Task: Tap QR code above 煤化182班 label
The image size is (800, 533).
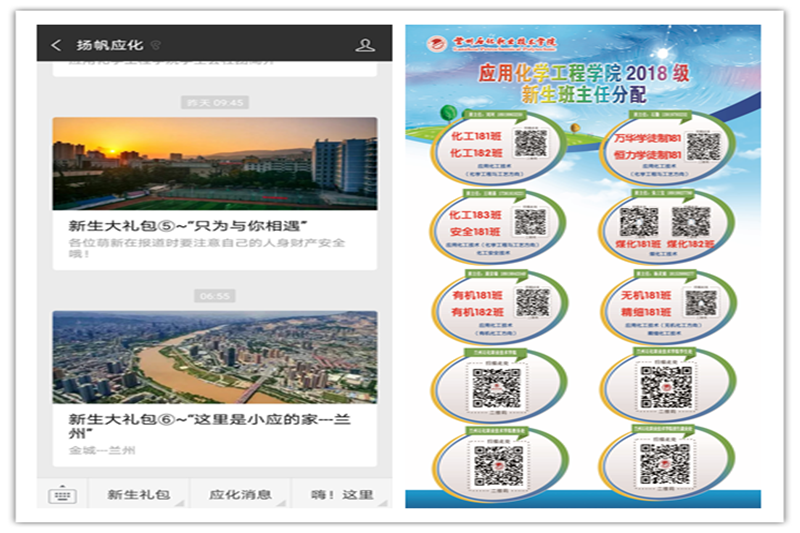Action: point(691,221)
